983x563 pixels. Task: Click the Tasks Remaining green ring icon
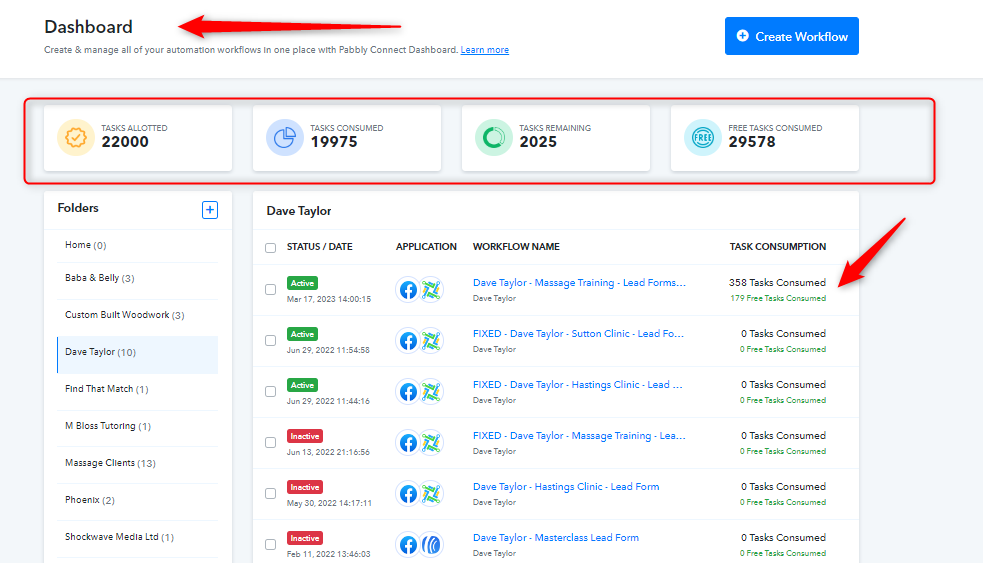click(493, 137)
